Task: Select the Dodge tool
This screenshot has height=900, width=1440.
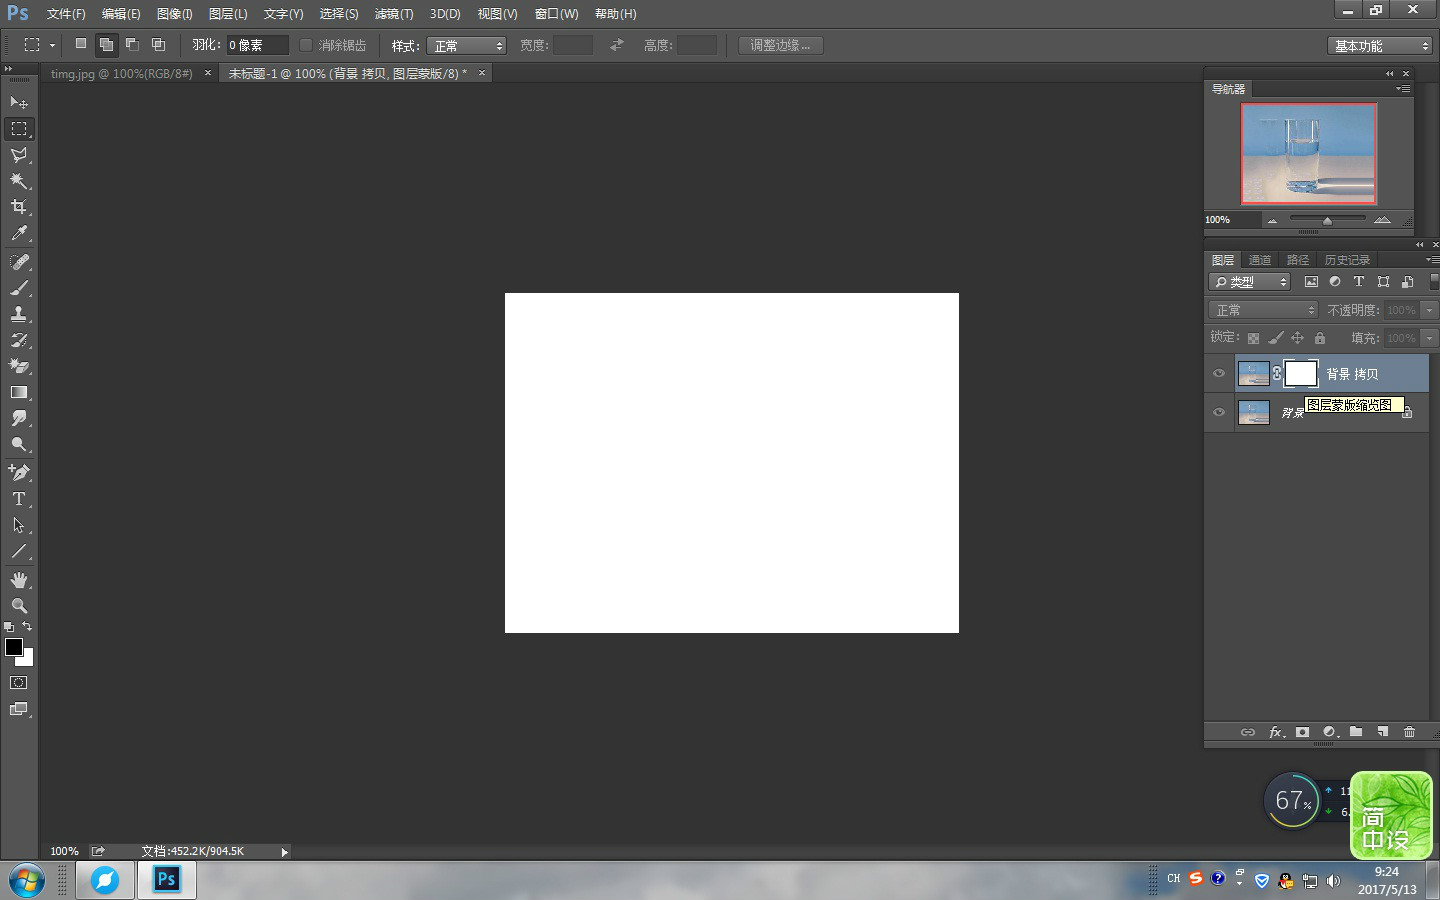Action: [18, 444]
